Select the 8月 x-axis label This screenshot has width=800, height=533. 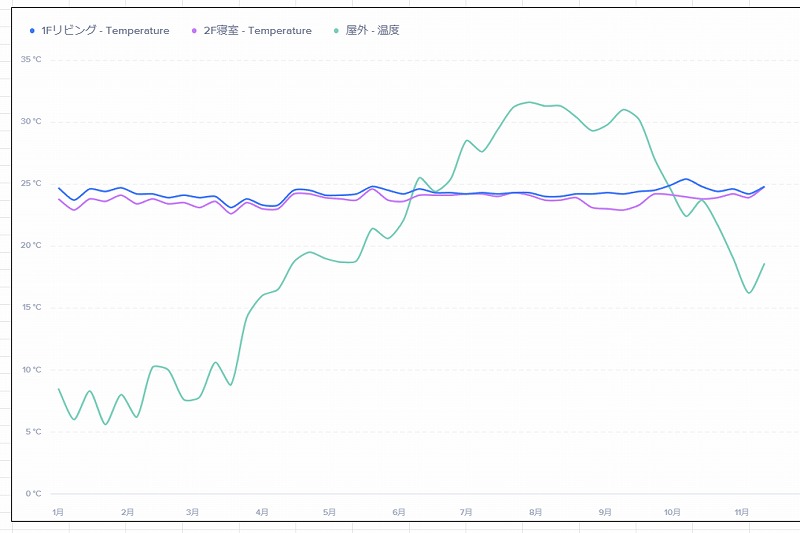click(x=536, y=512)
